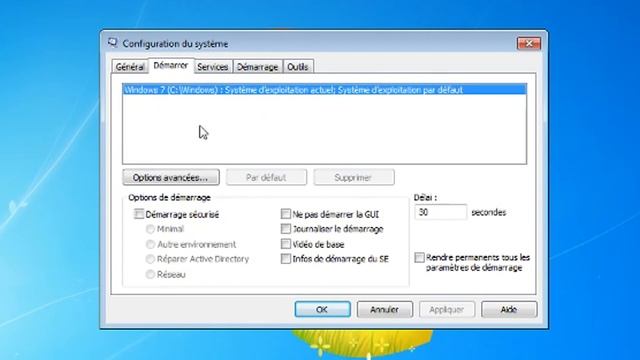Click the Annuler button
Screen dimensions: 640x360
tap(384, 309)
